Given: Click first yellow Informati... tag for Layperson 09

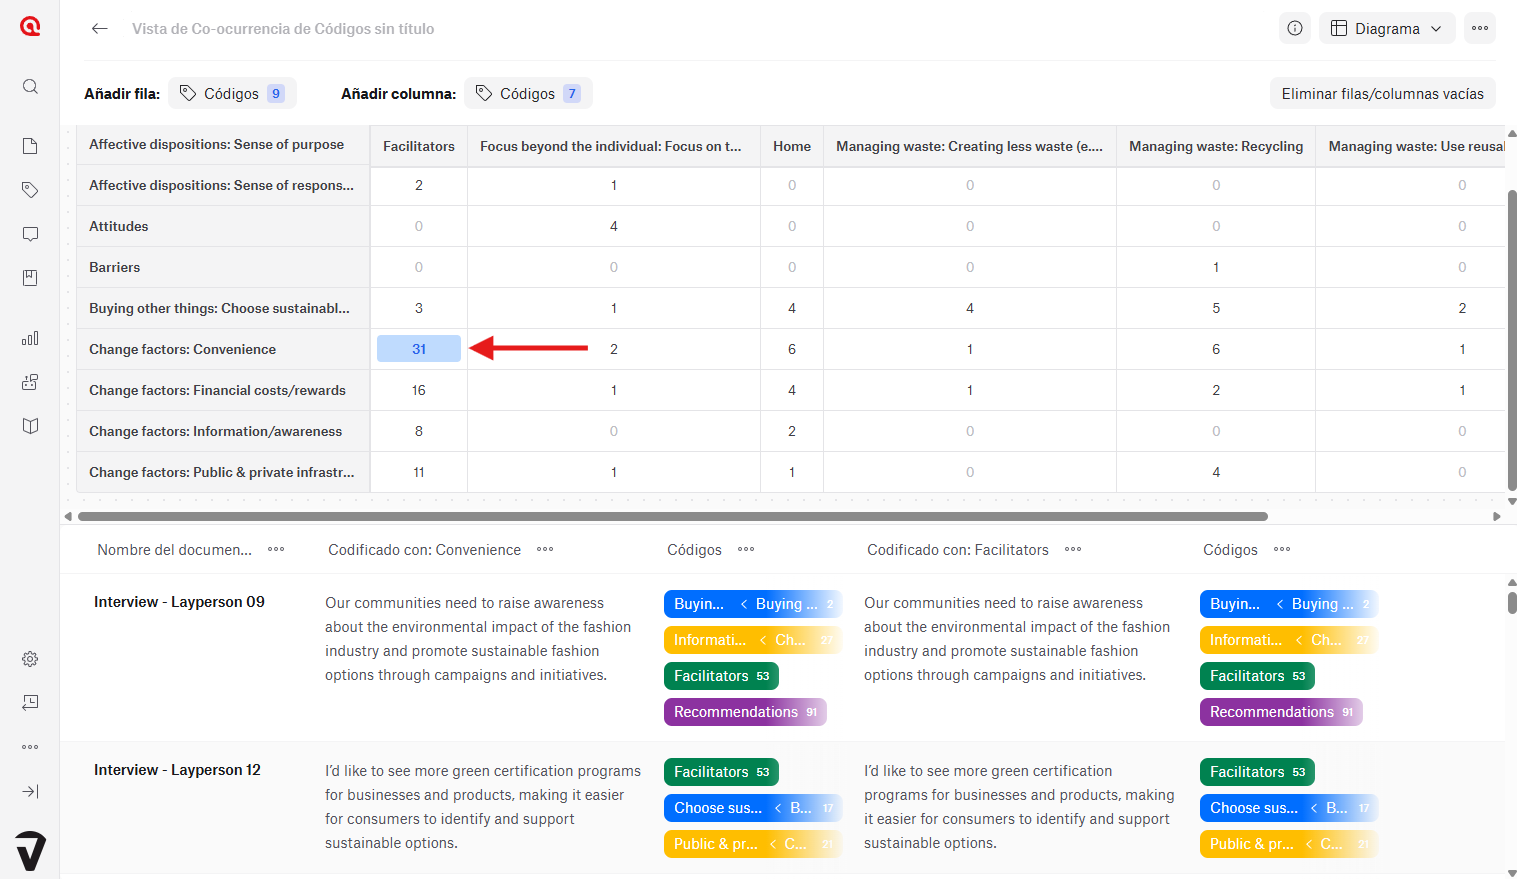Looking at the screenshot, I should point(752,640).
